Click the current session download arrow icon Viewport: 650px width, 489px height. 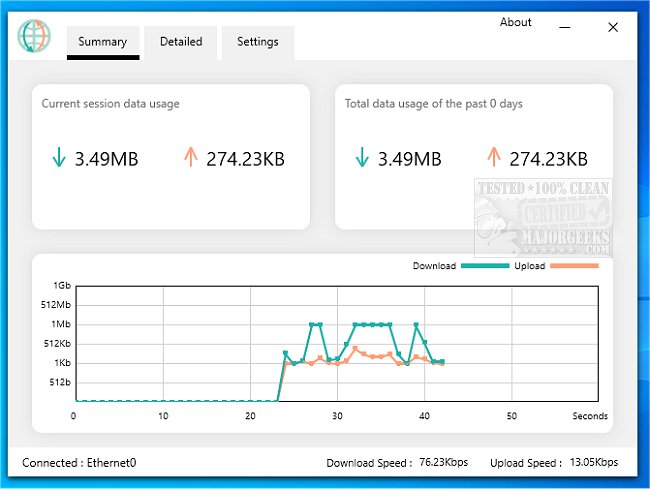pyautogui.click(x=59, y=157)
